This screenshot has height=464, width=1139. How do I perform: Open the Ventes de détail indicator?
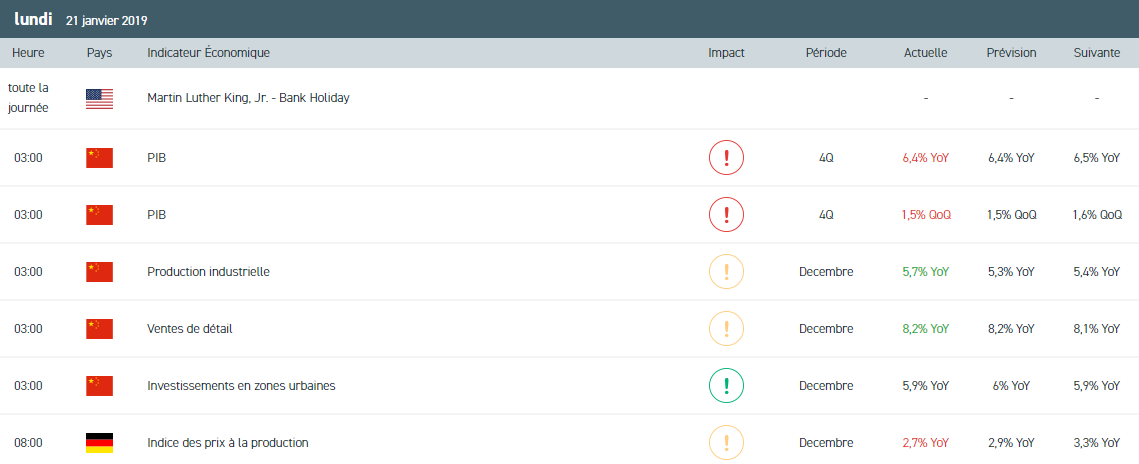[189, 329]
